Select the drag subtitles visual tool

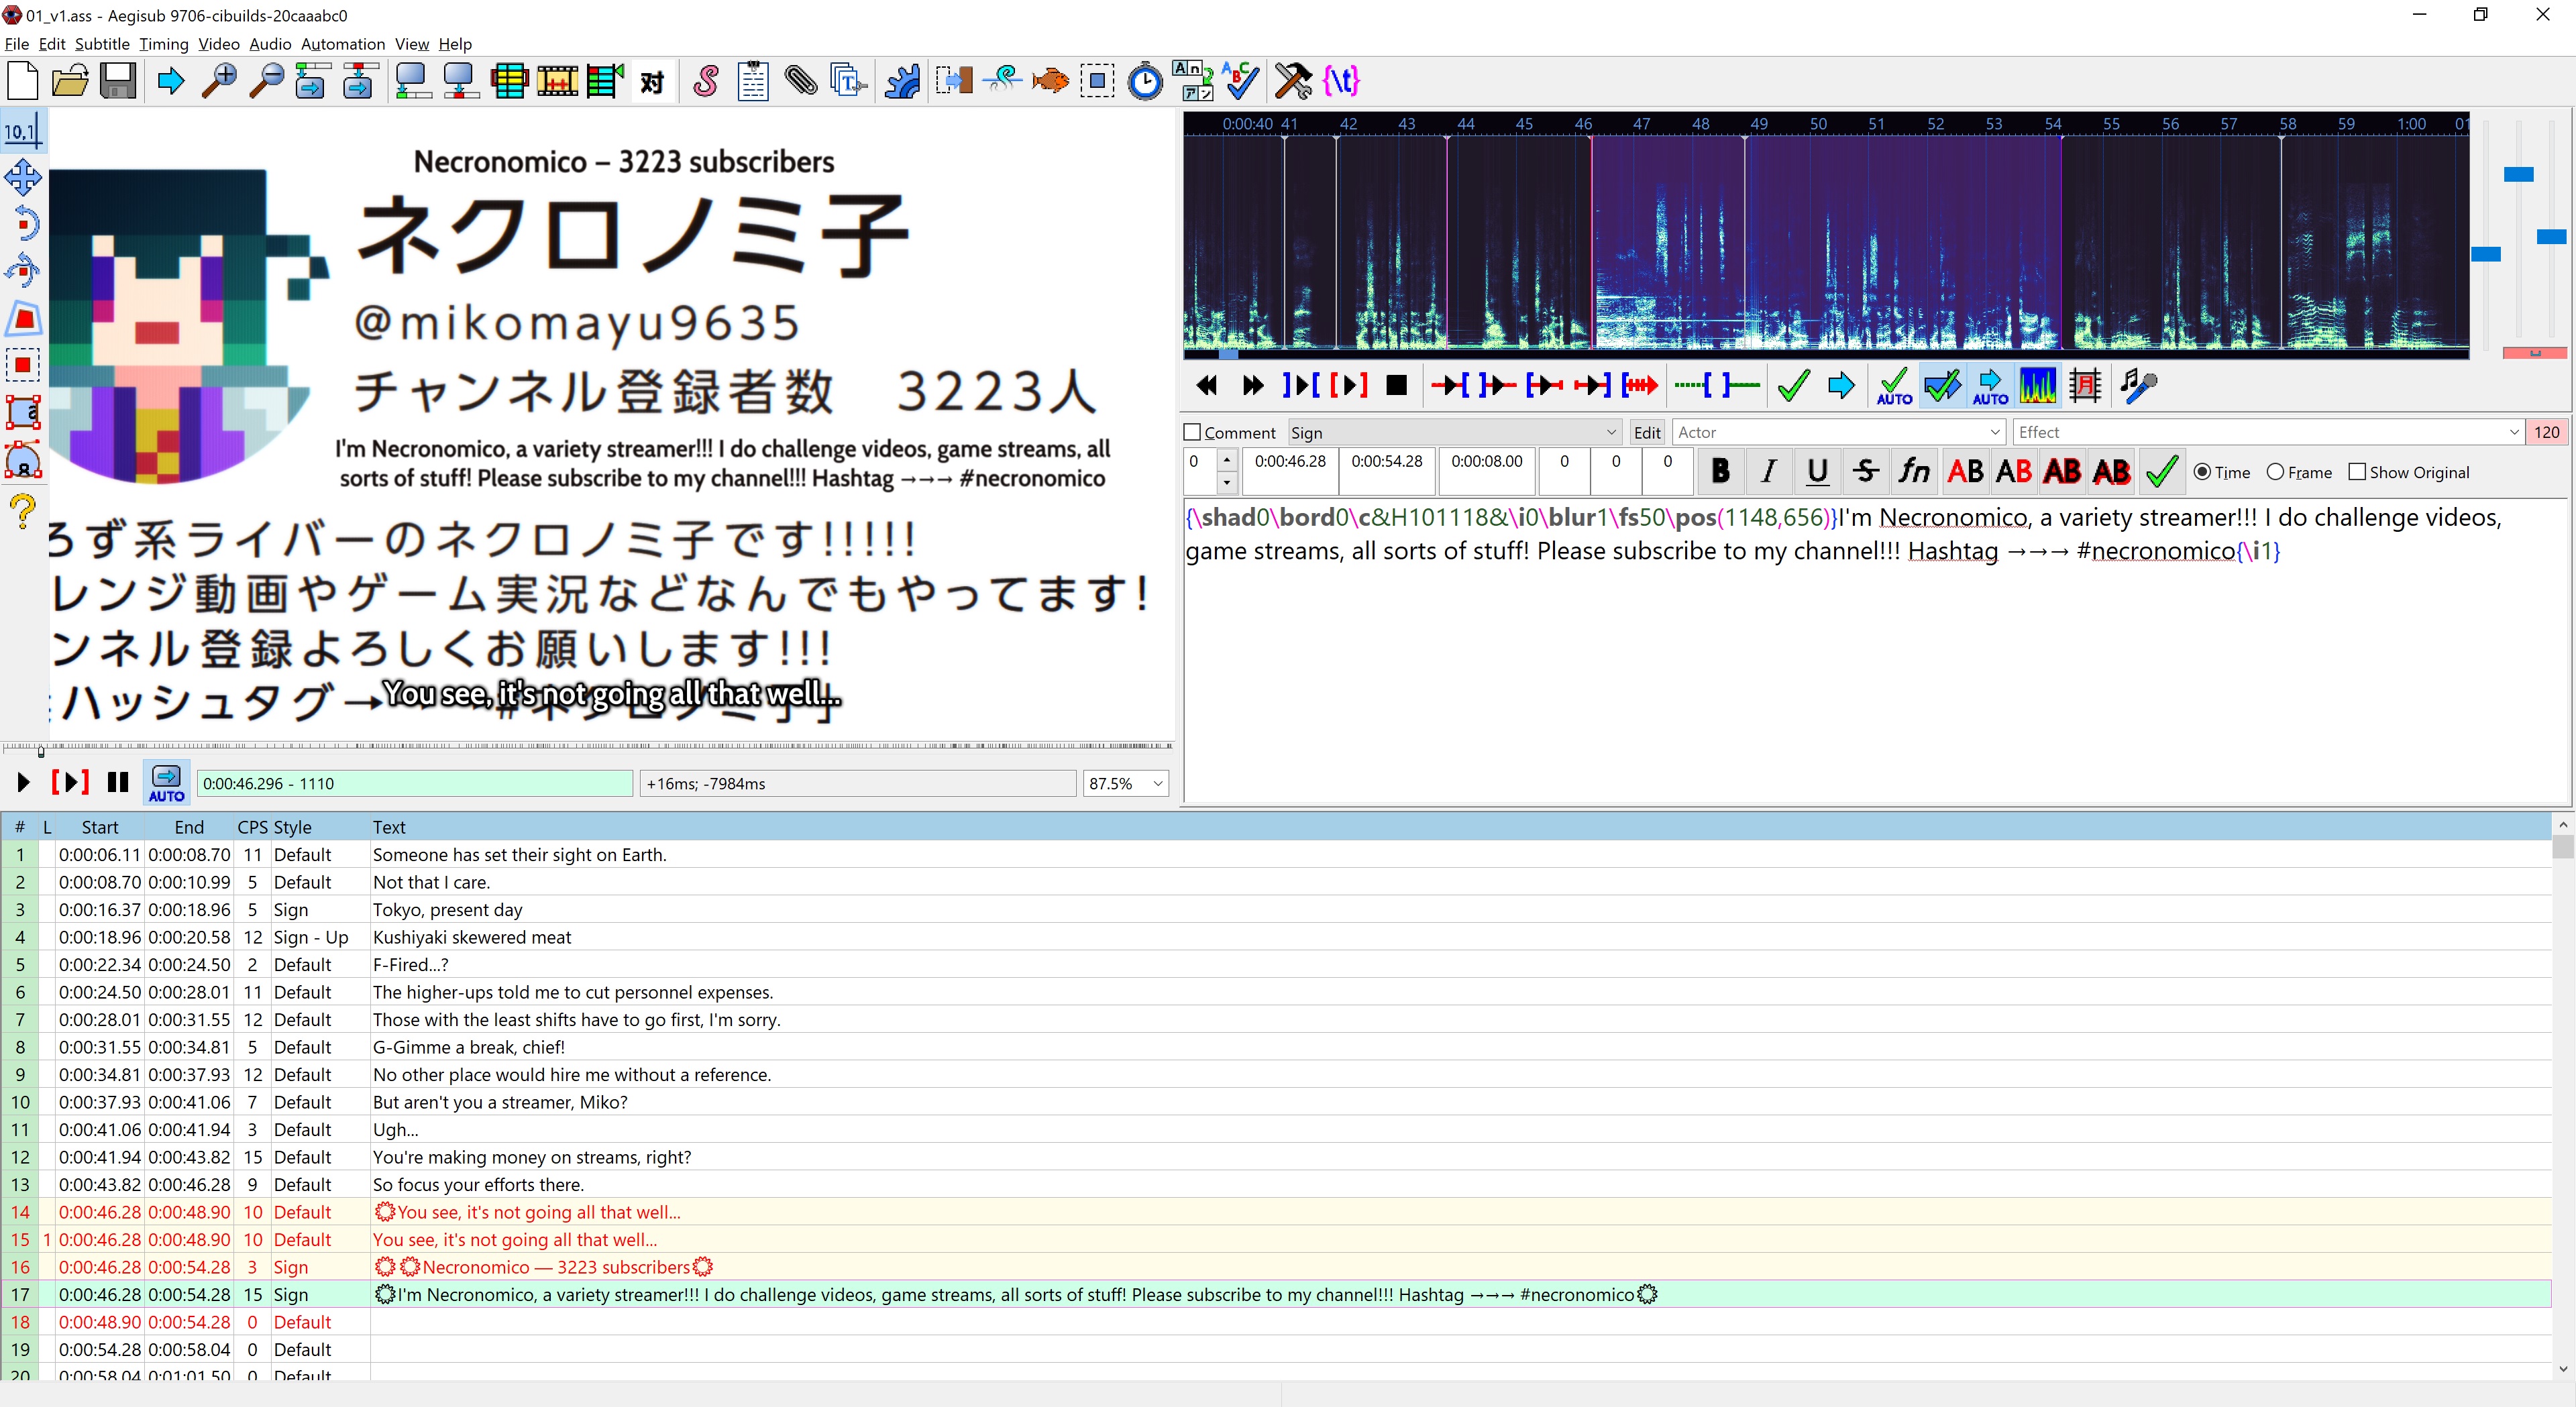click(x=23, y=178)
